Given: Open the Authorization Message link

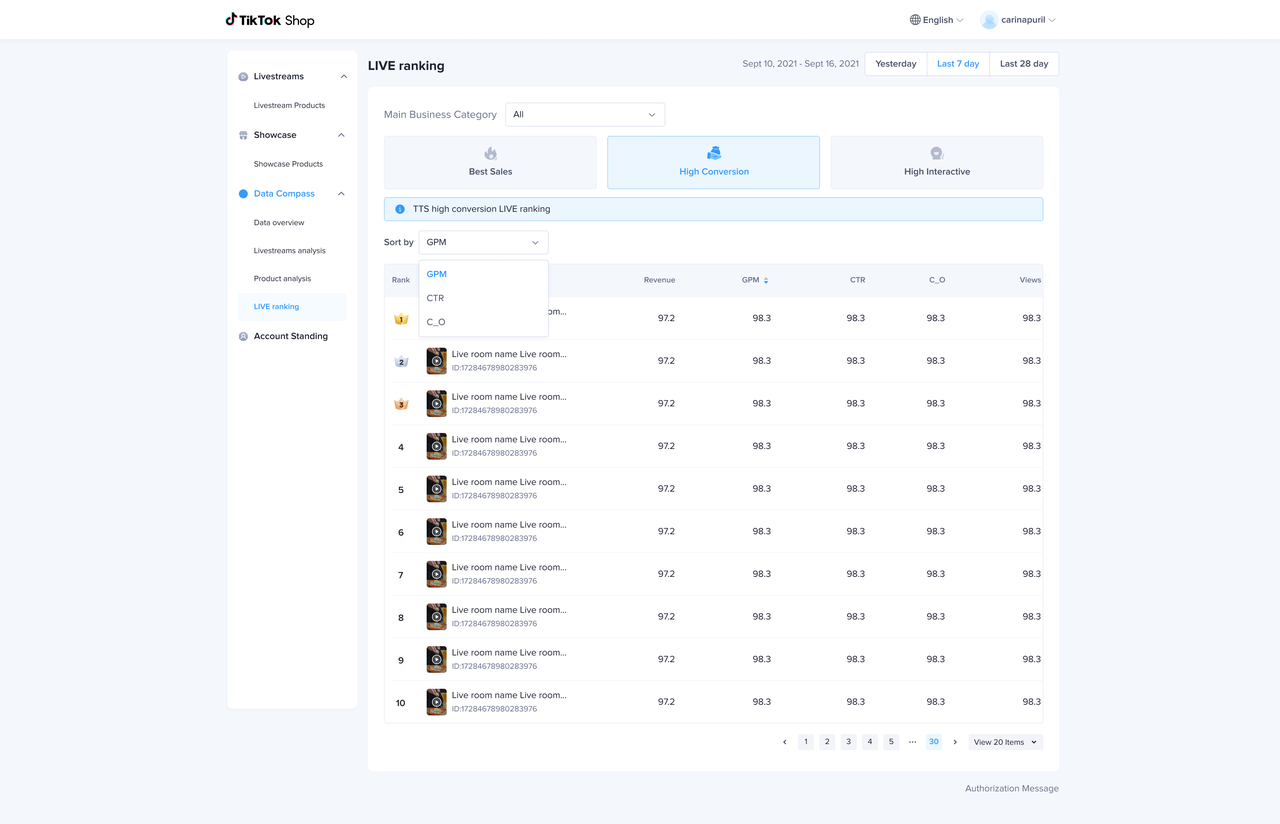Looking at the screenshot, I should pyautogui.click(x=1011, y=788).
